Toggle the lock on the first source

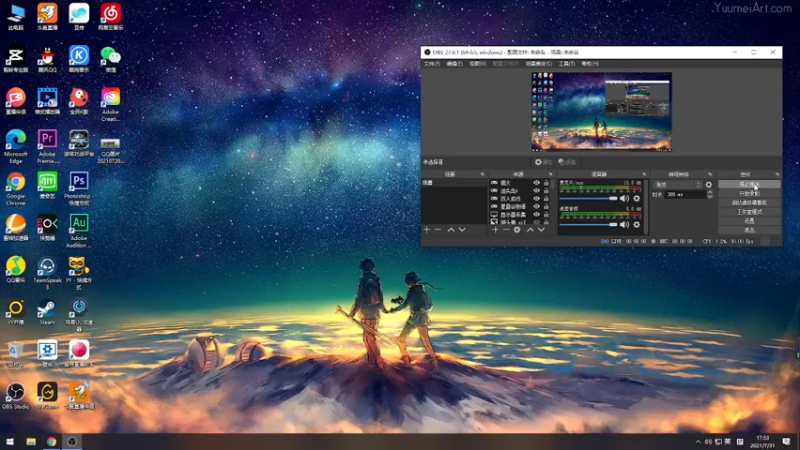[x=546, y=183]
